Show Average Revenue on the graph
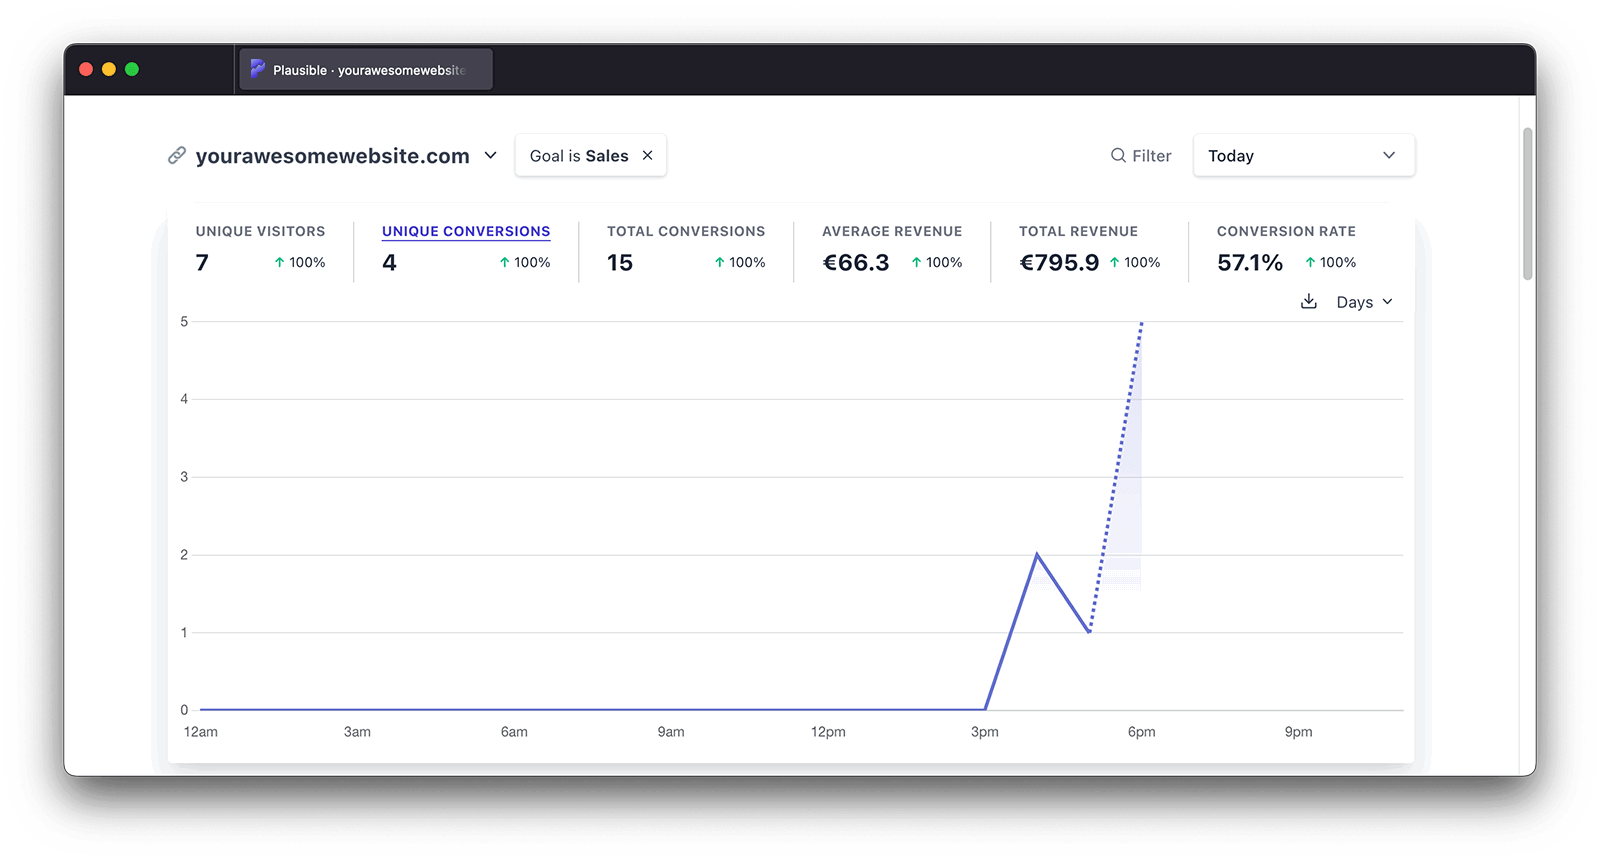 coord(892,231)
